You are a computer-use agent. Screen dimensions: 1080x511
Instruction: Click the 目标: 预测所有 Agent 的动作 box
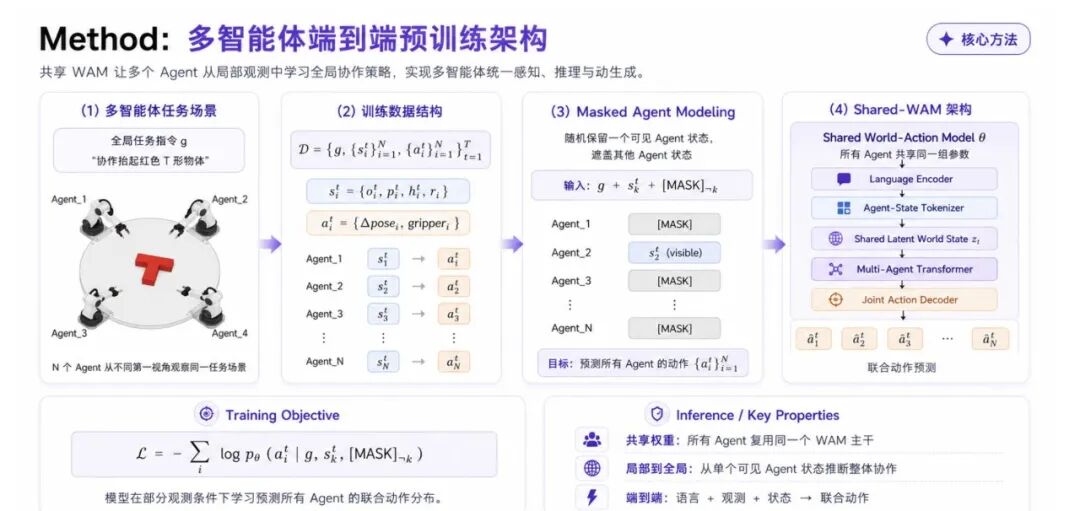tap(643, 364)
